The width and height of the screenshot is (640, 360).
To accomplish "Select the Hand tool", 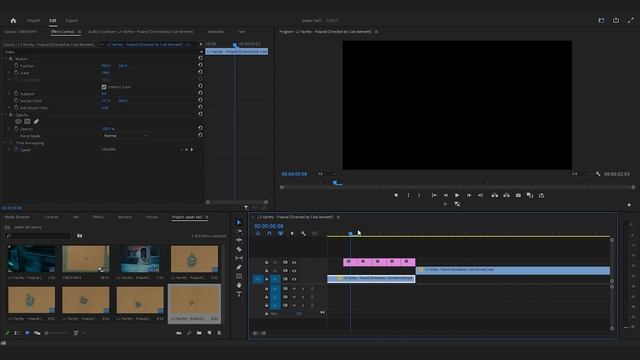I will tap(239, 285).
